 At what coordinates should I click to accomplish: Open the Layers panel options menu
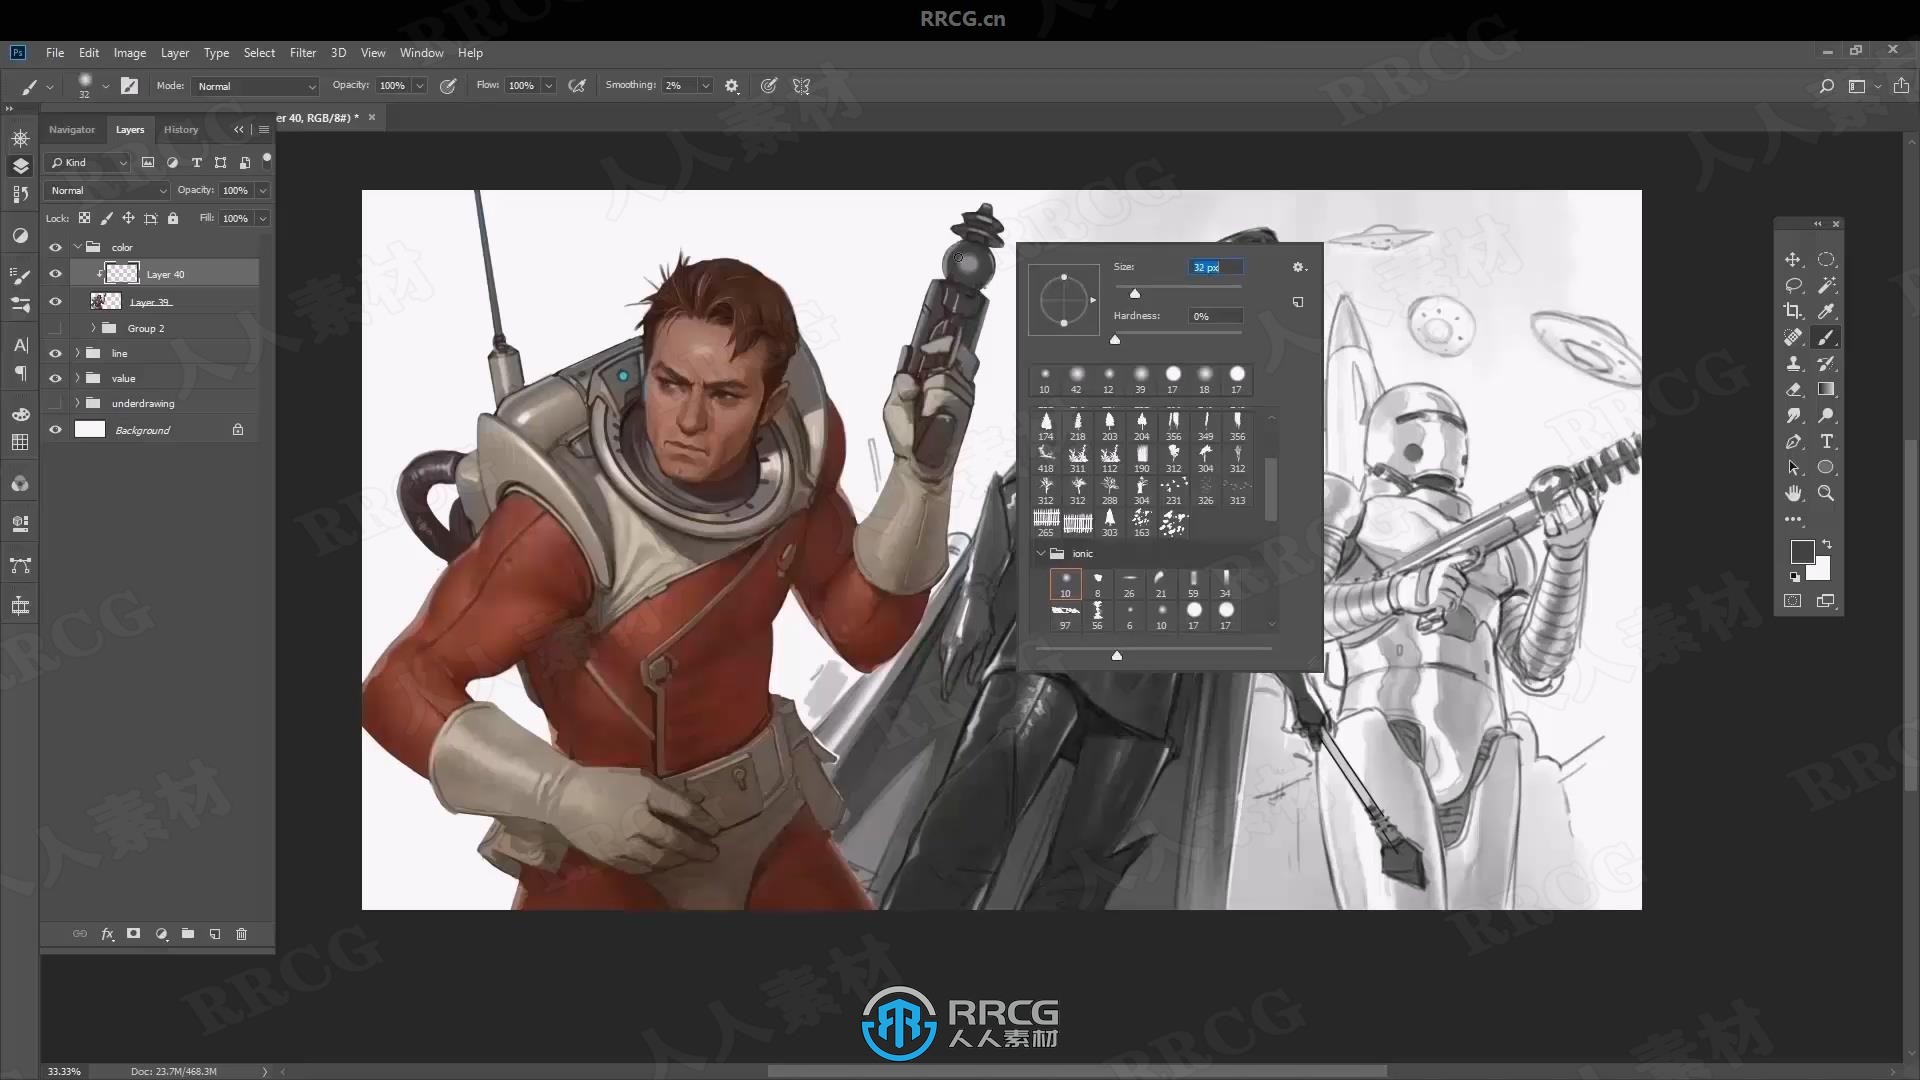pyautogui.click(x=264, y=130)
